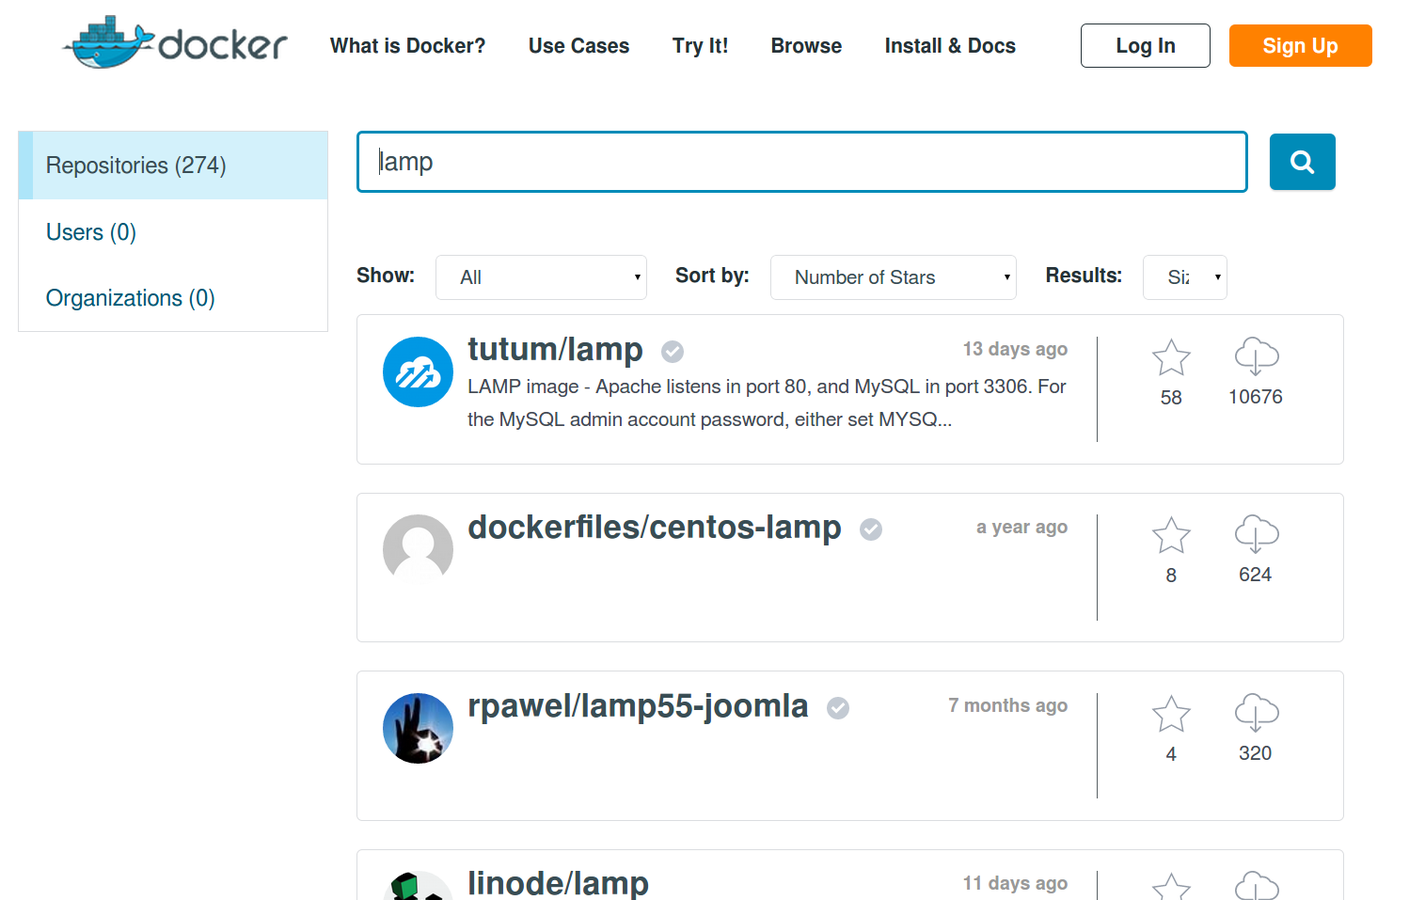
Task: Open the linode/lamp repository link
Action: click(558, 883)
